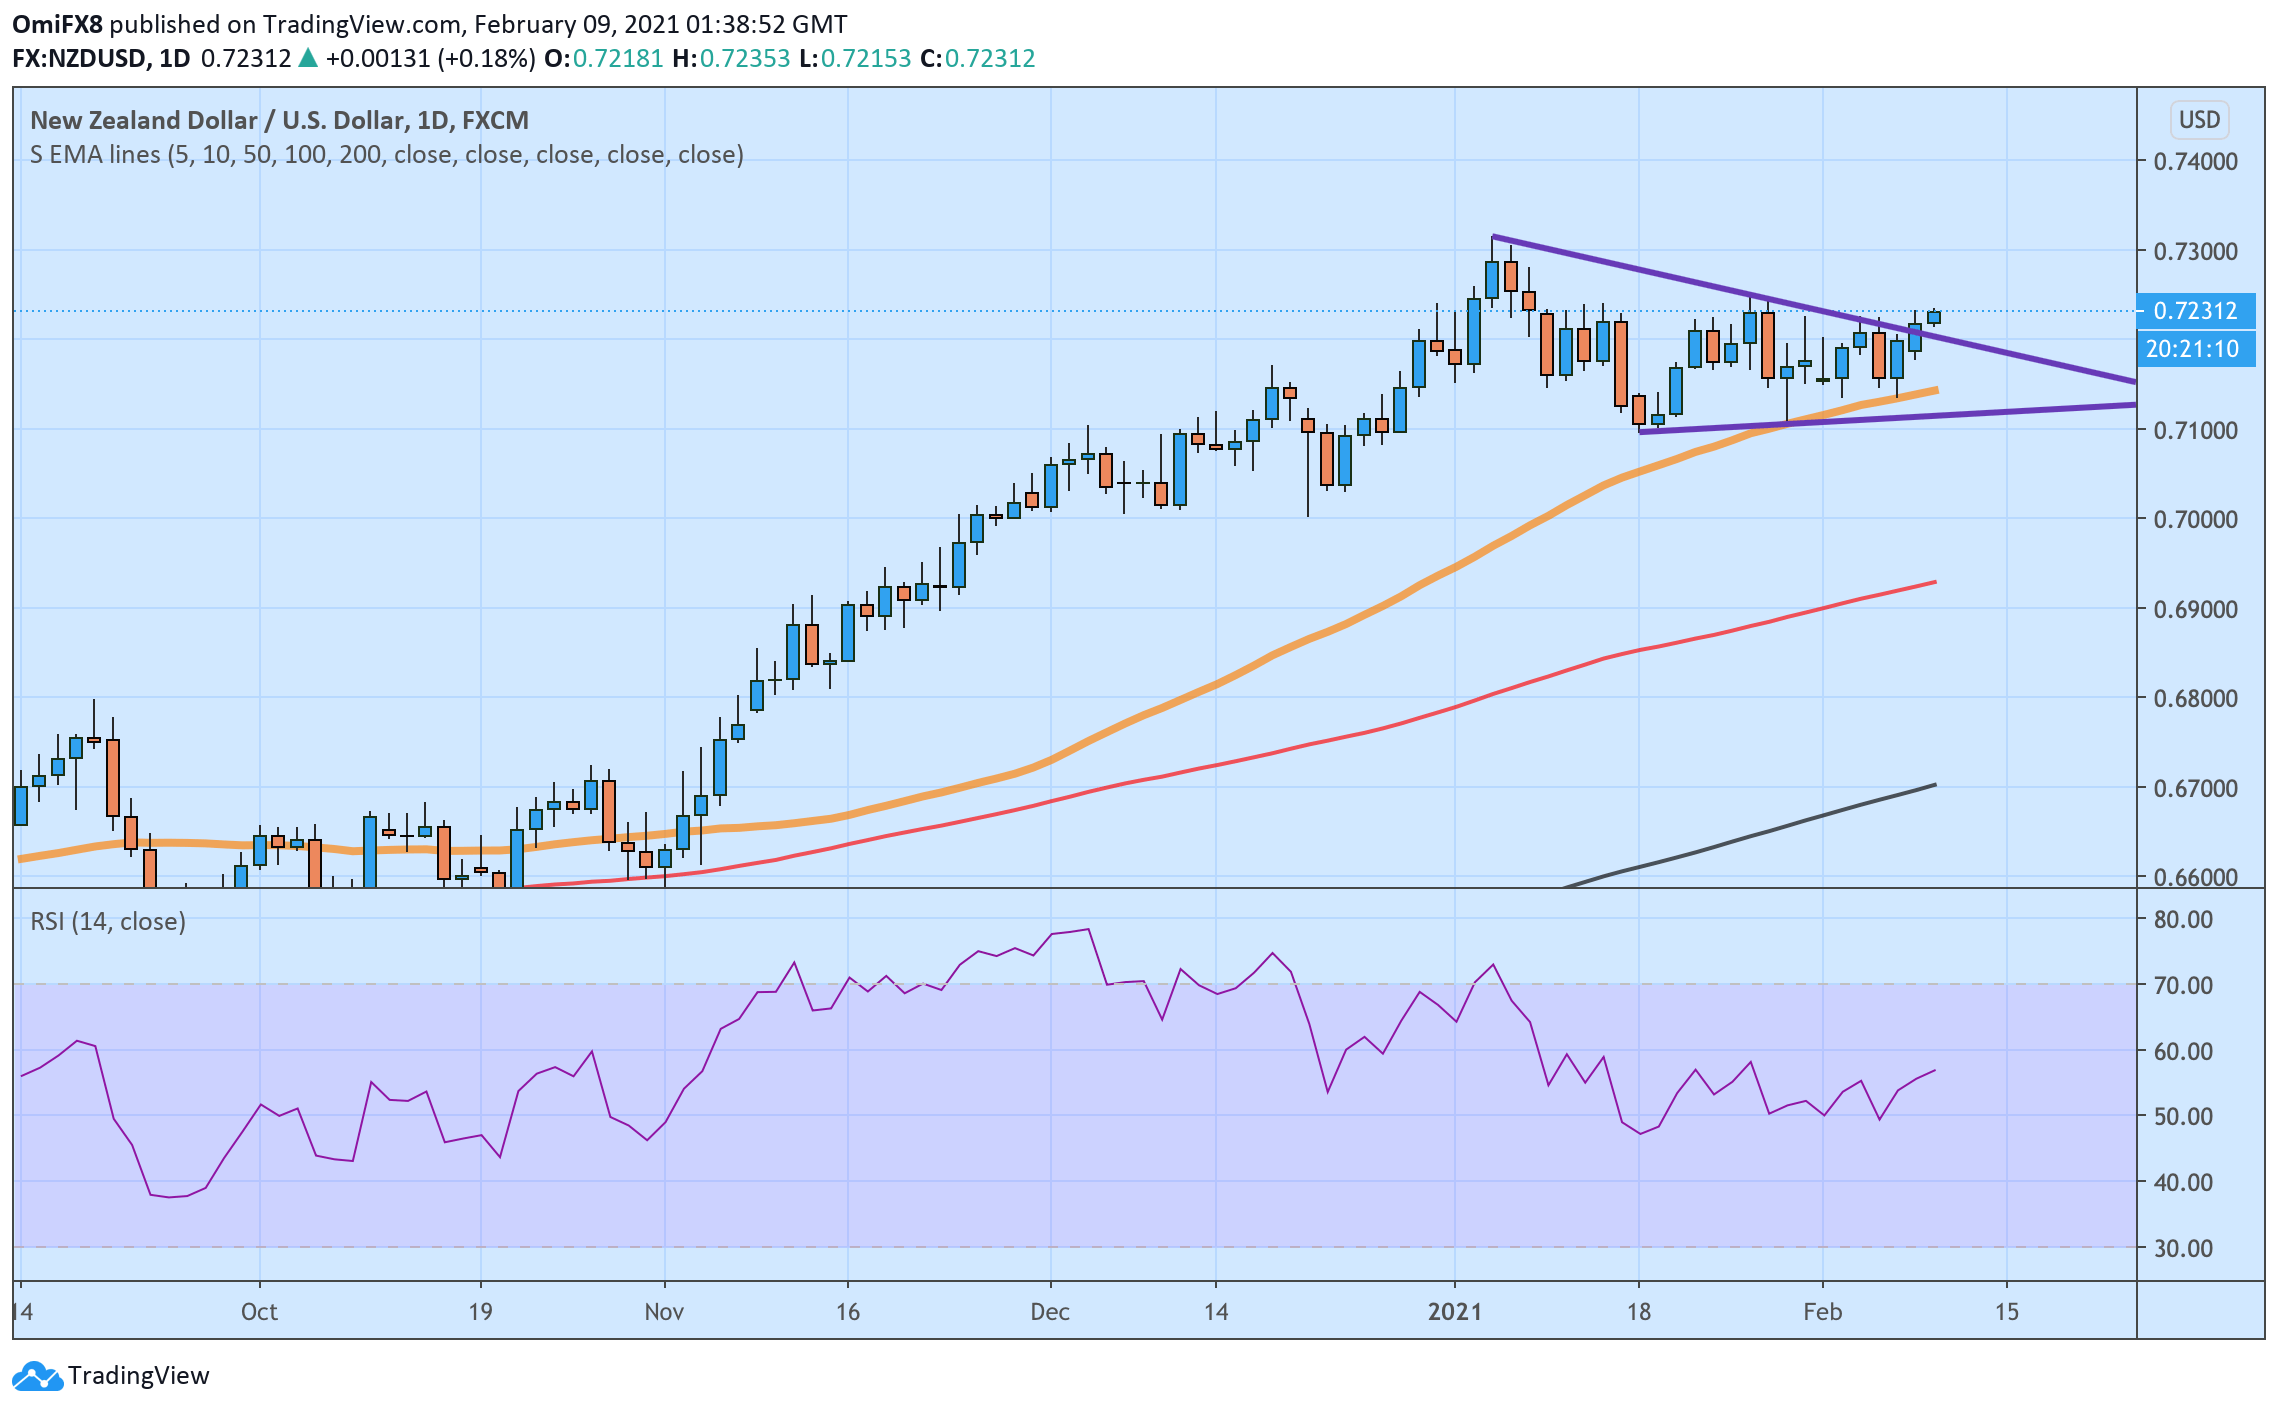Click the 0.70000 price axis label
This screenshot has height=1412, width=2278.
coord(2195,519)
